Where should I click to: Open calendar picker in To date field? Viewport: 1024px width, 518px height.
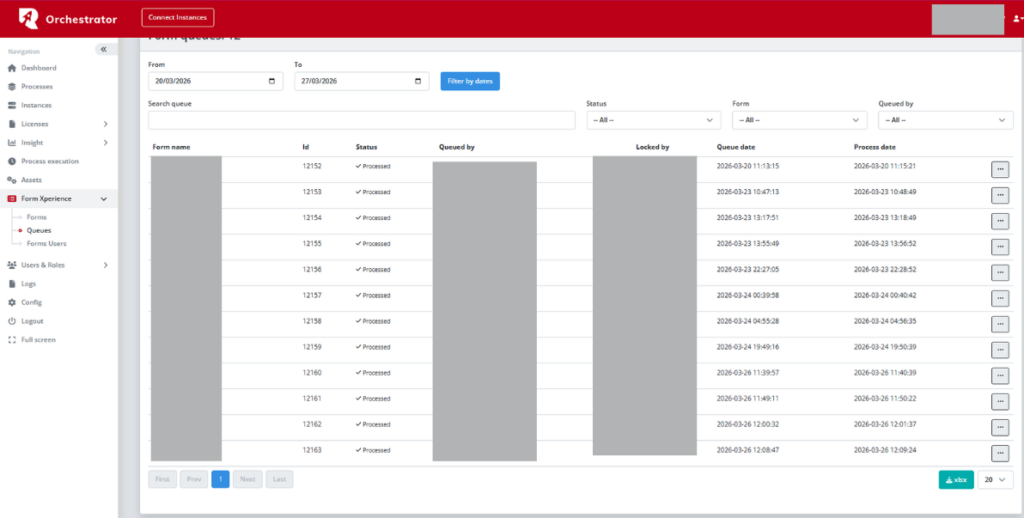[418, 81]
